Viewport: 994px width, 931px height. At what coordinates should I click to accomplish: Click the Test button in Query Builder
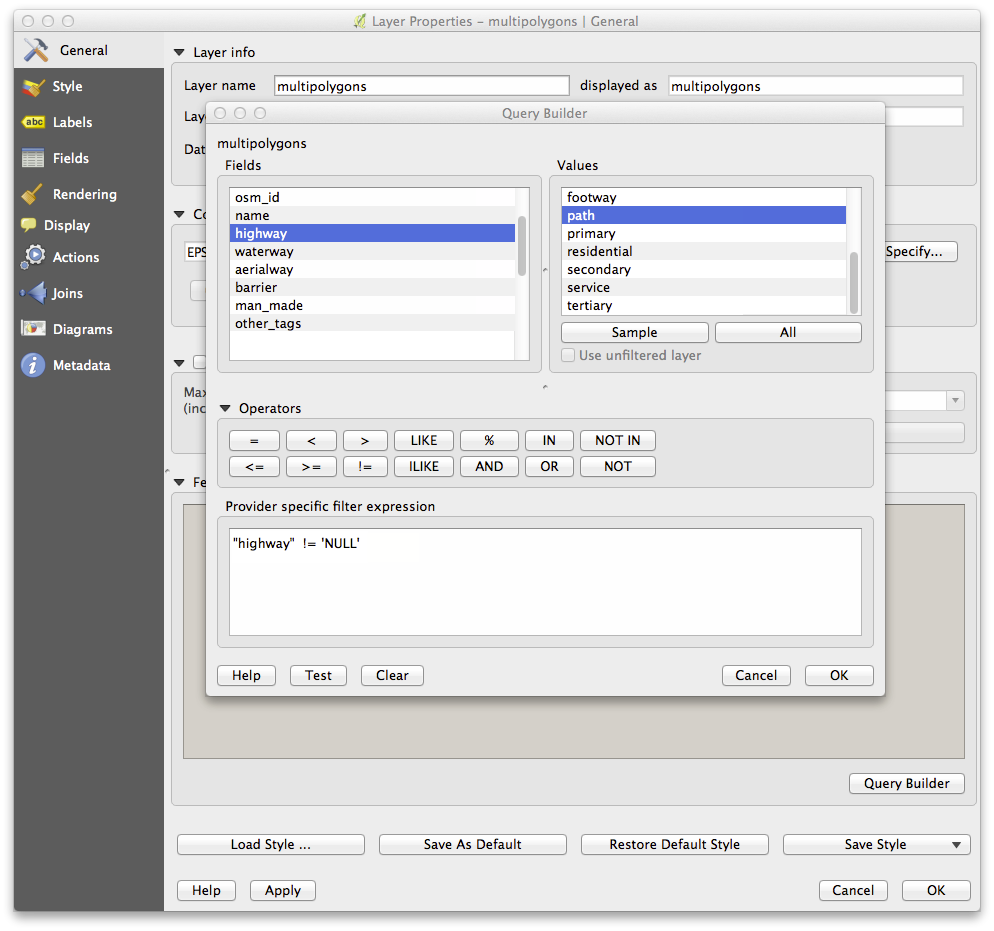point(318,676)
